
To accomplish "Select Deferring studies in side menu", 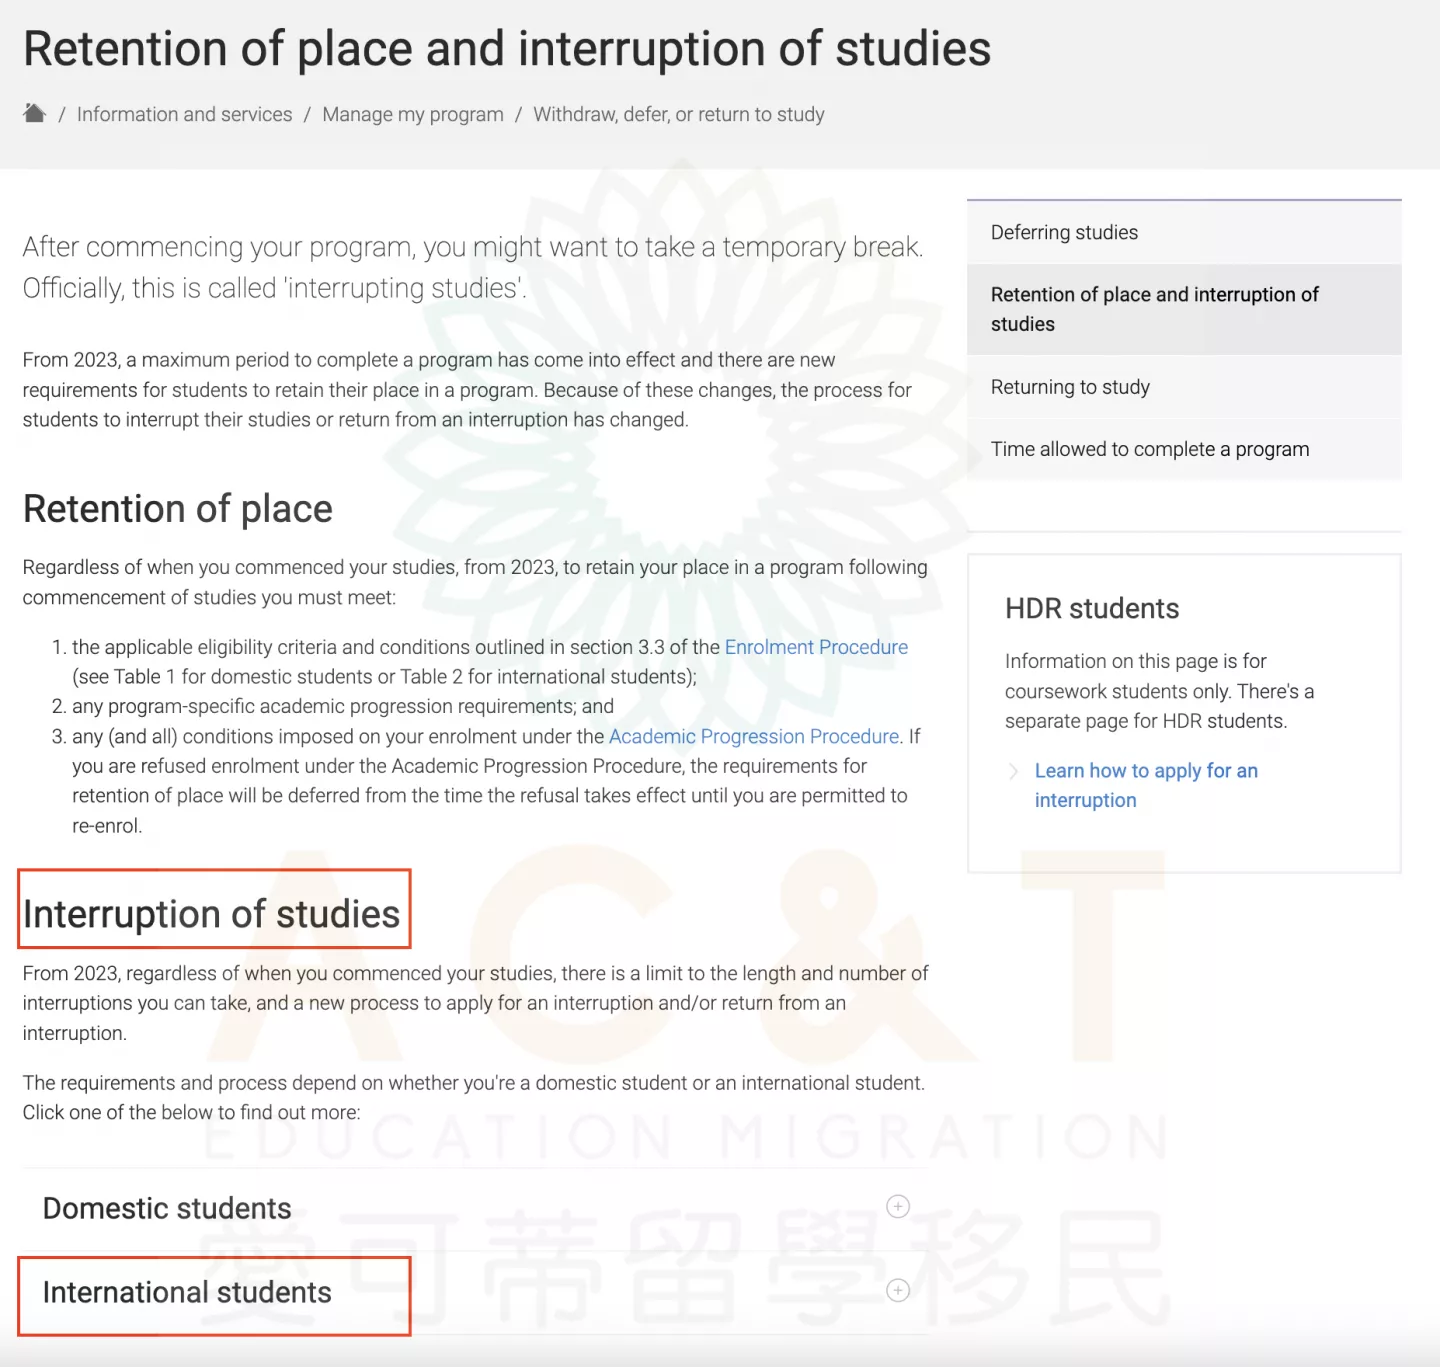I will coord(1184,232).
